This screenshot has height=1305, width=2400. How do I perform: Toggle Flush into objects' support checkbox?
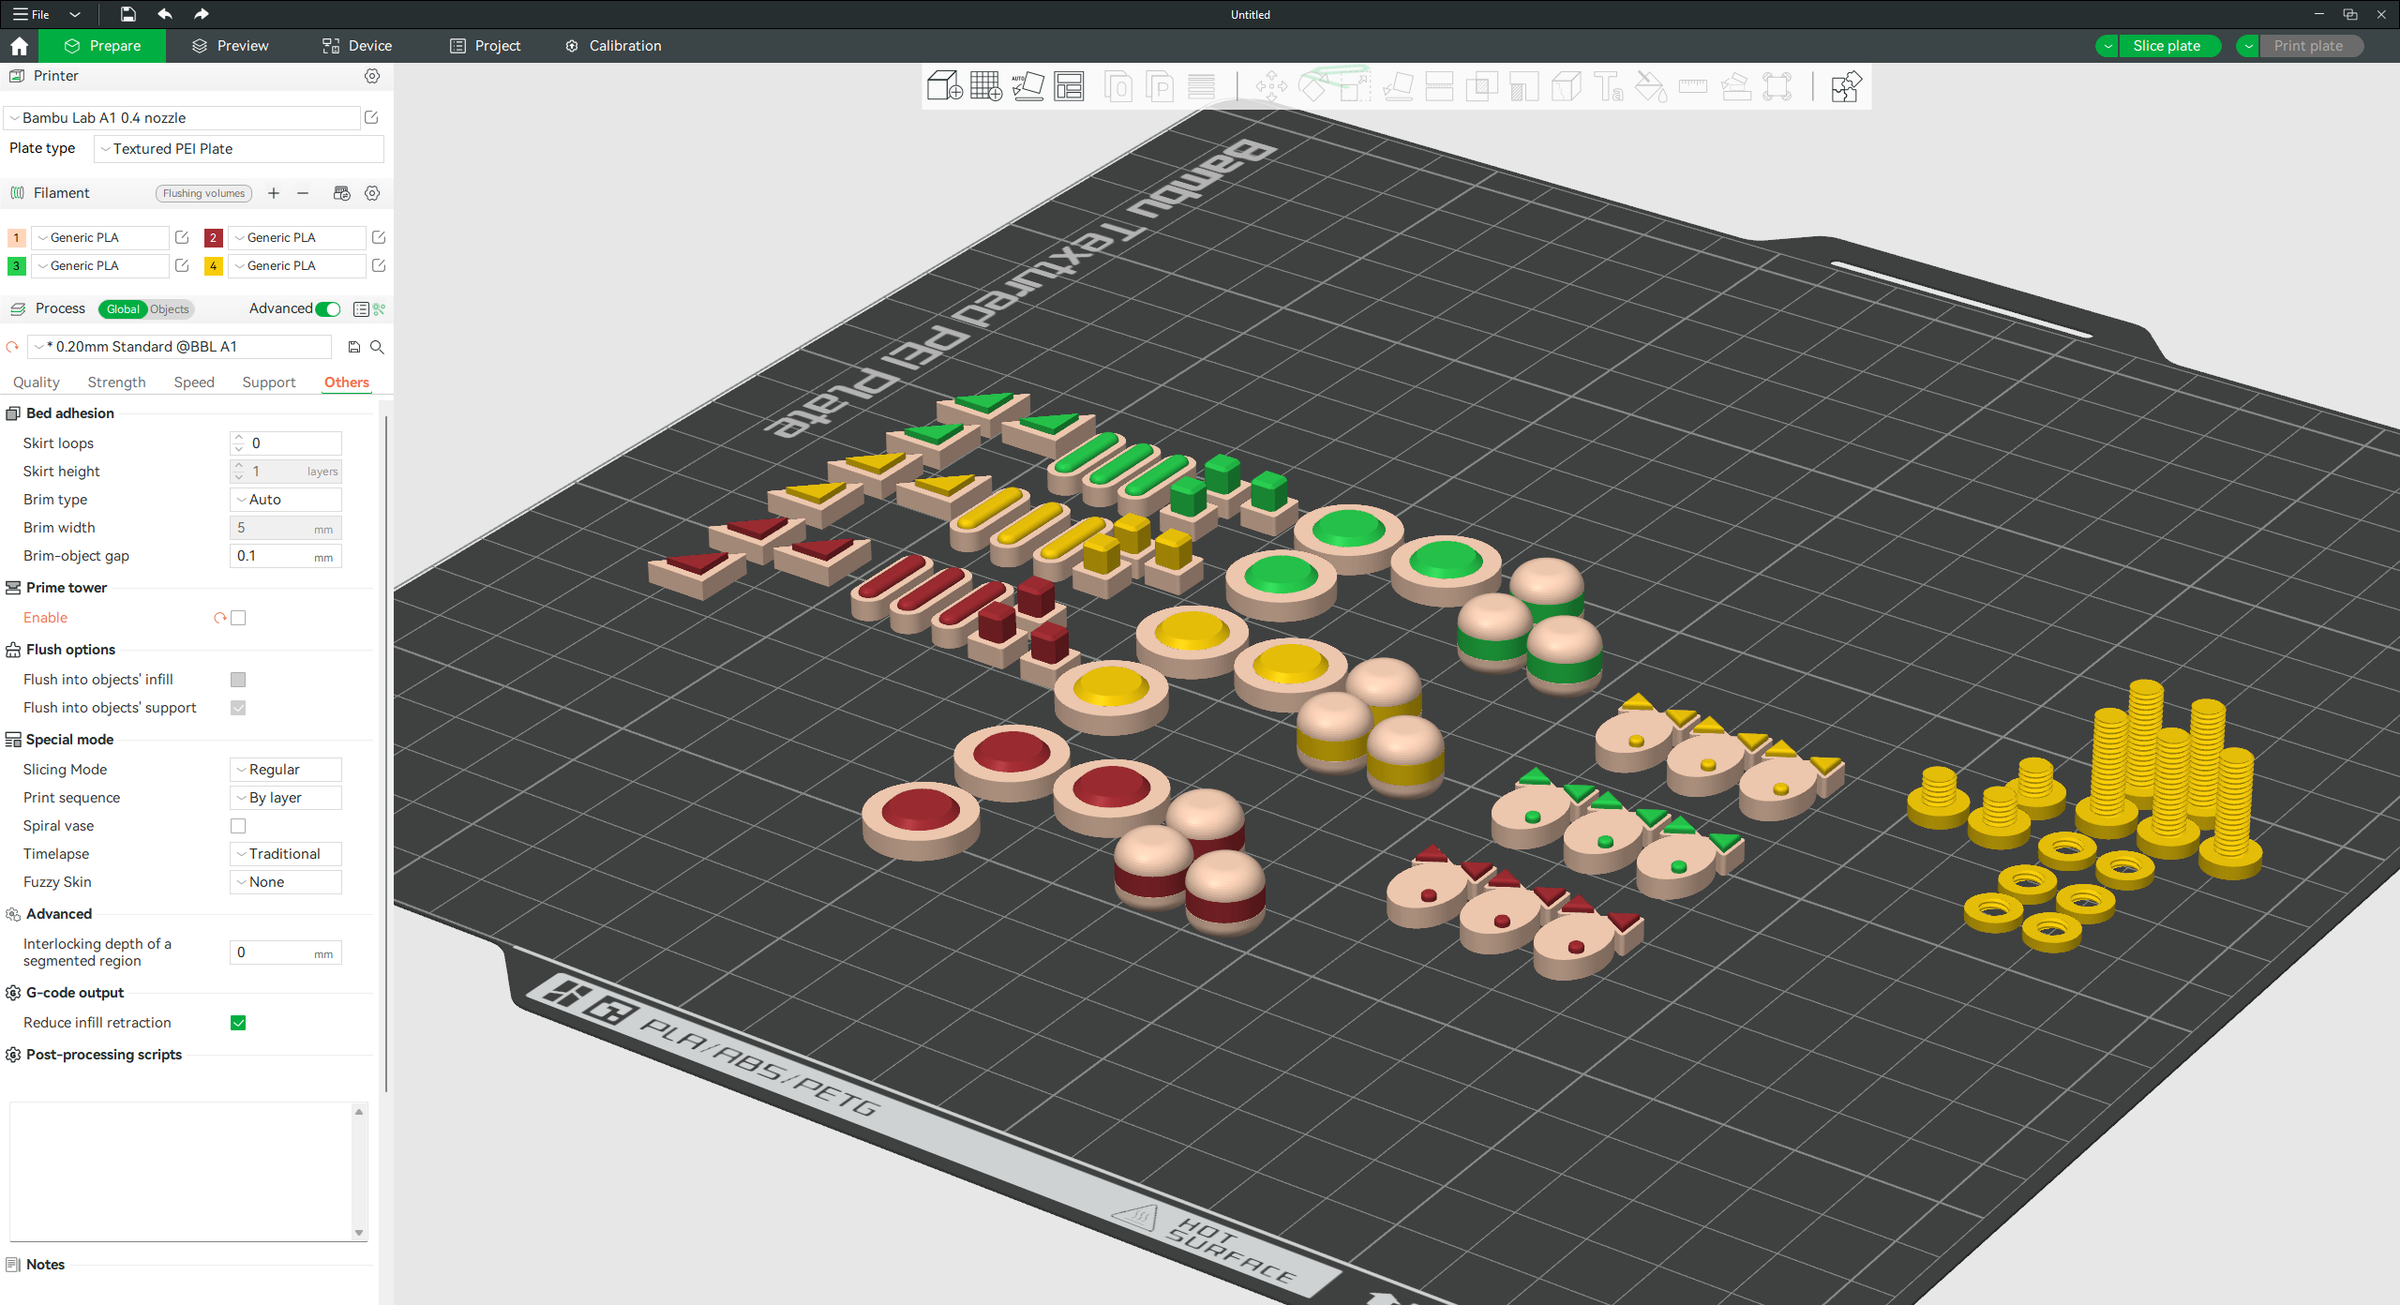(238, 708)
